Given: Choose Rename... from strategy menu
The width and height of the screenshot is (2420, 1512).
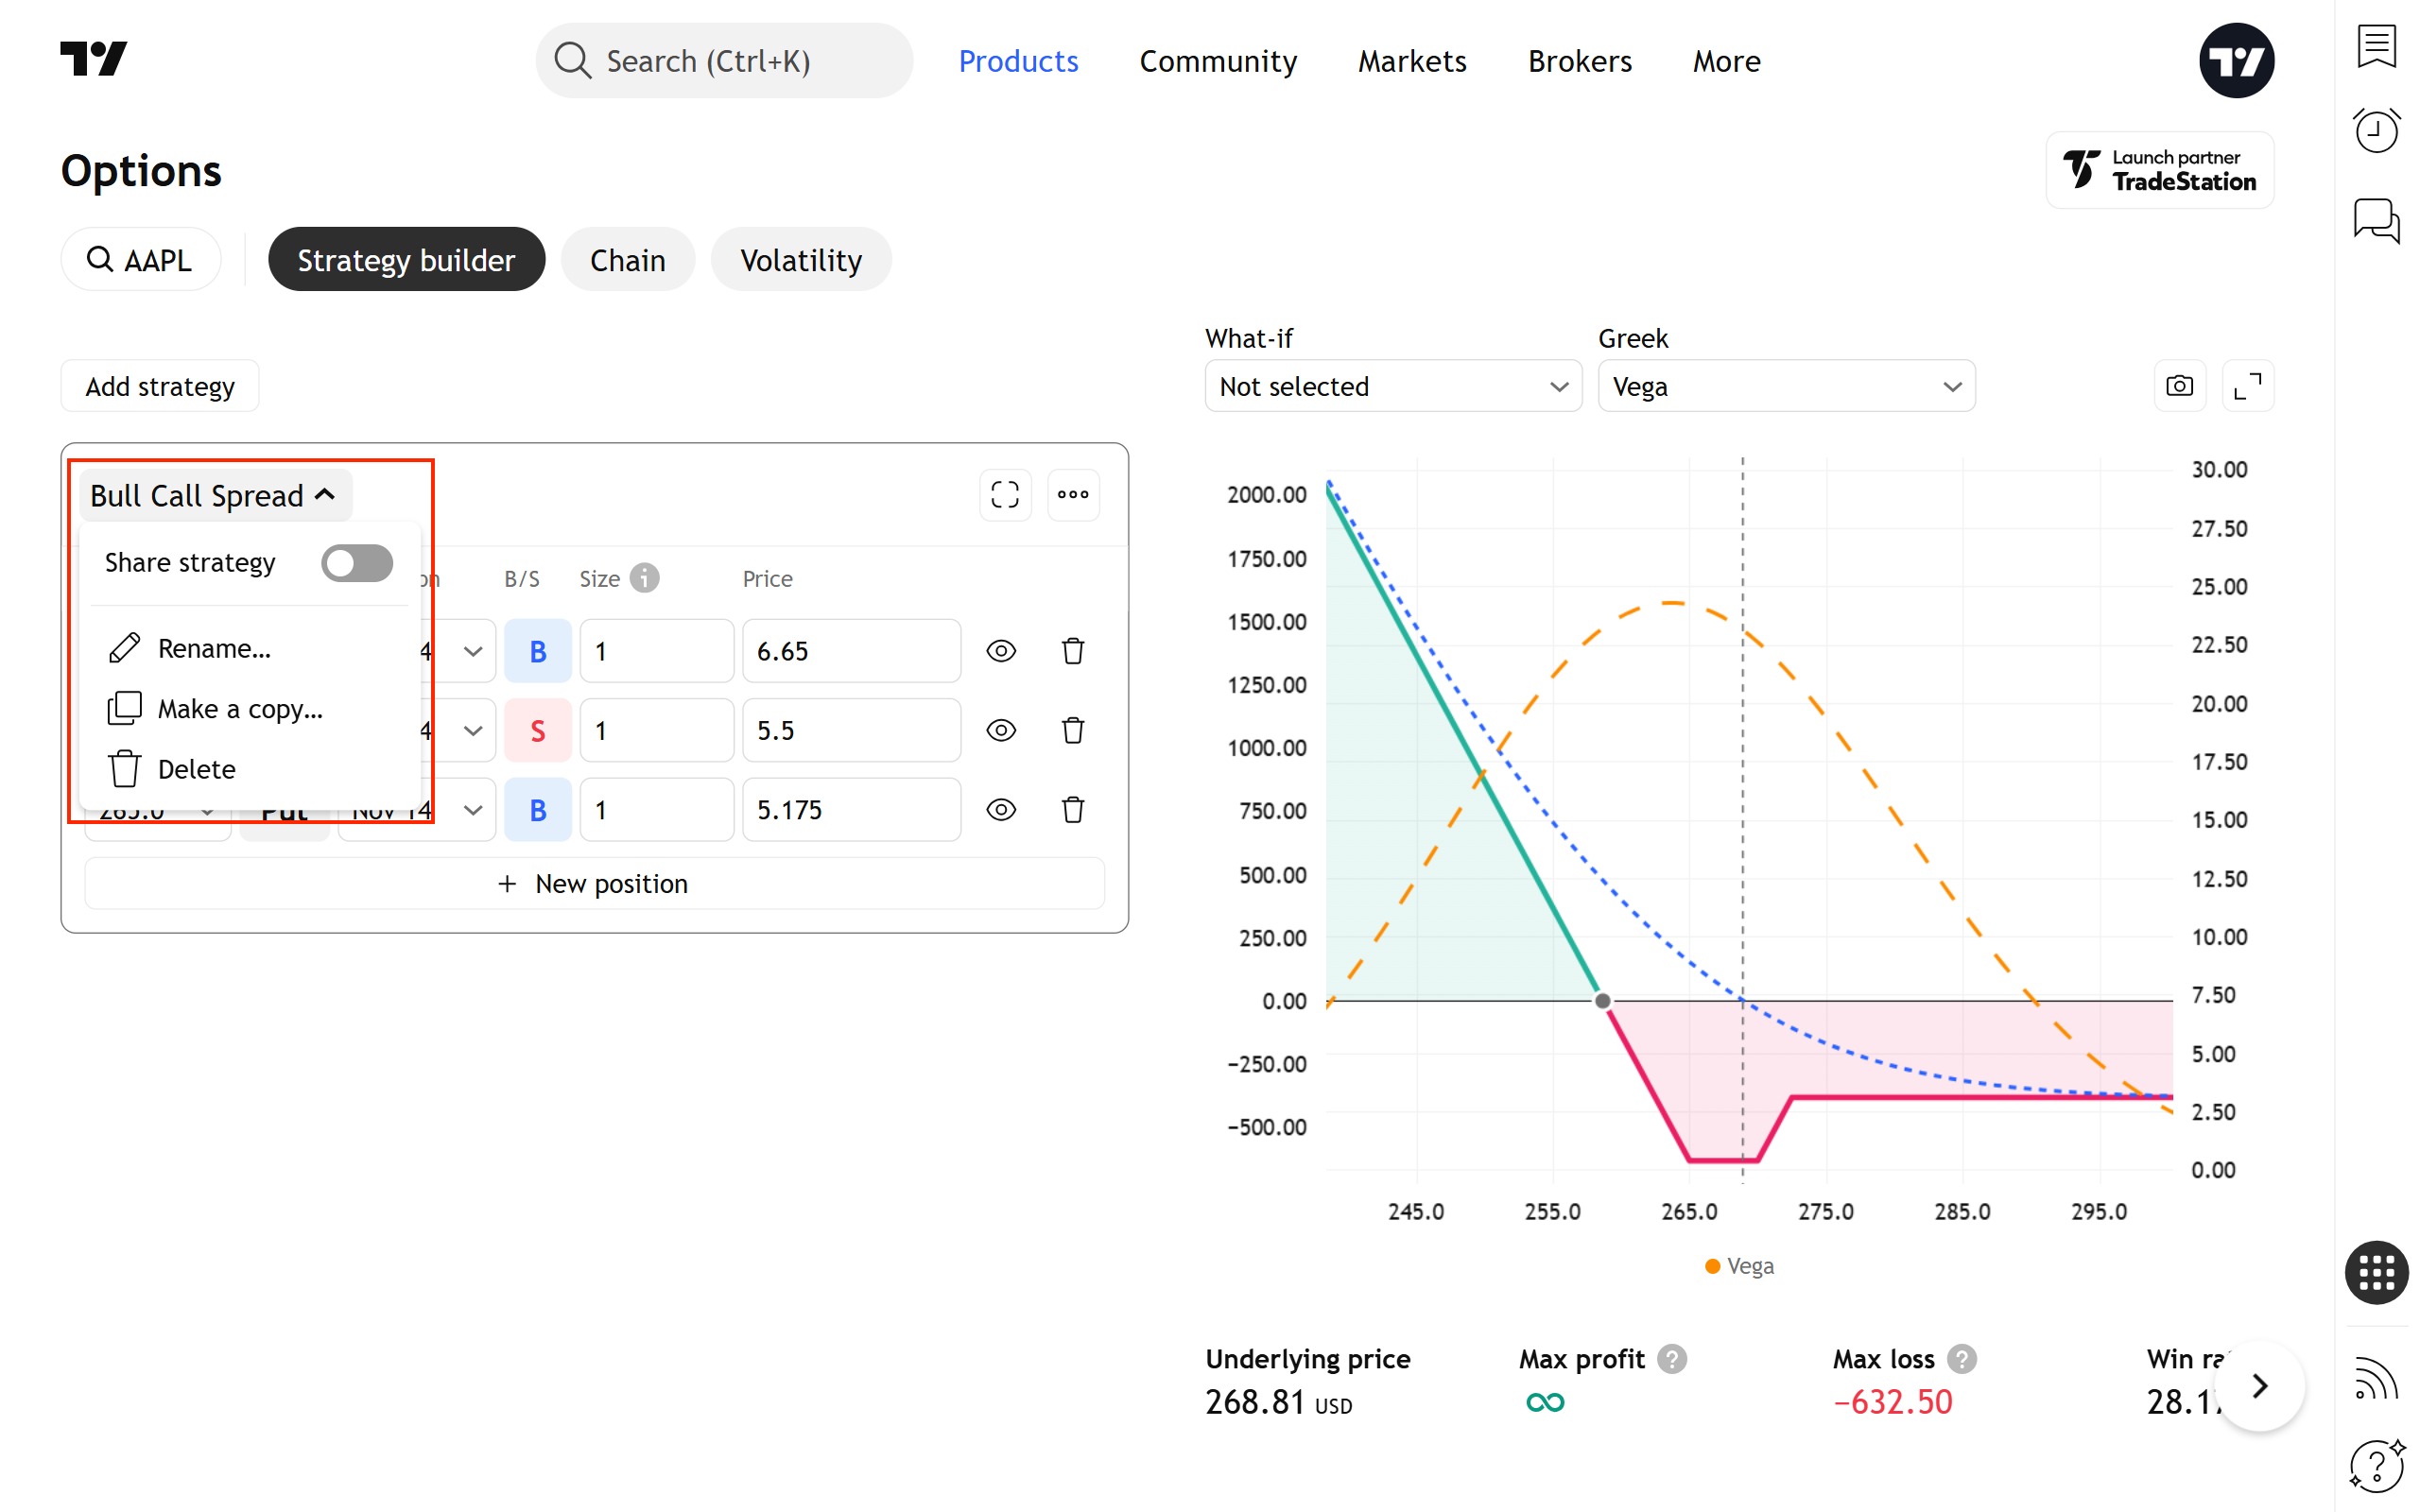Looking at the screenshot, I should click(214, 649).
